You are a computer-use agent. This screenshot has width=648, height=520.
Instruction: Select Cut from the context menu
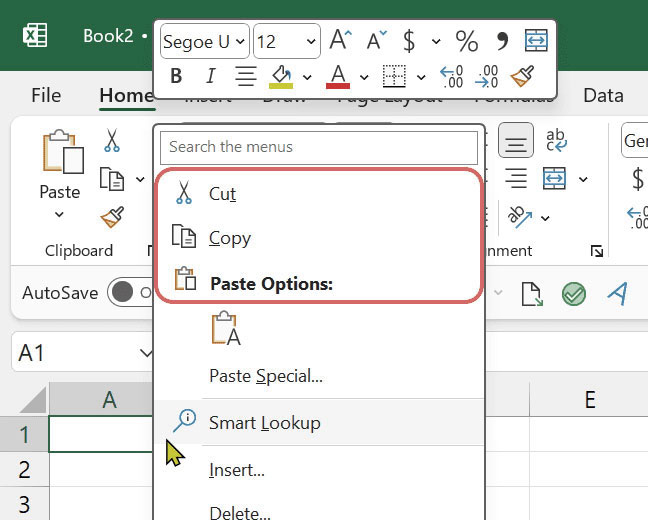tap(222, 193)
